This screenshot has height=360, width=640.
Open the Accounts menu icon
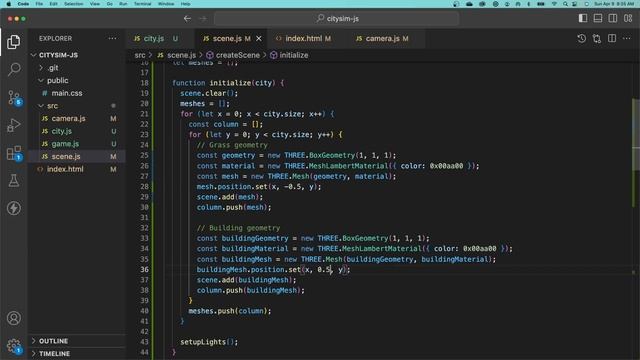tap(14, 318)
